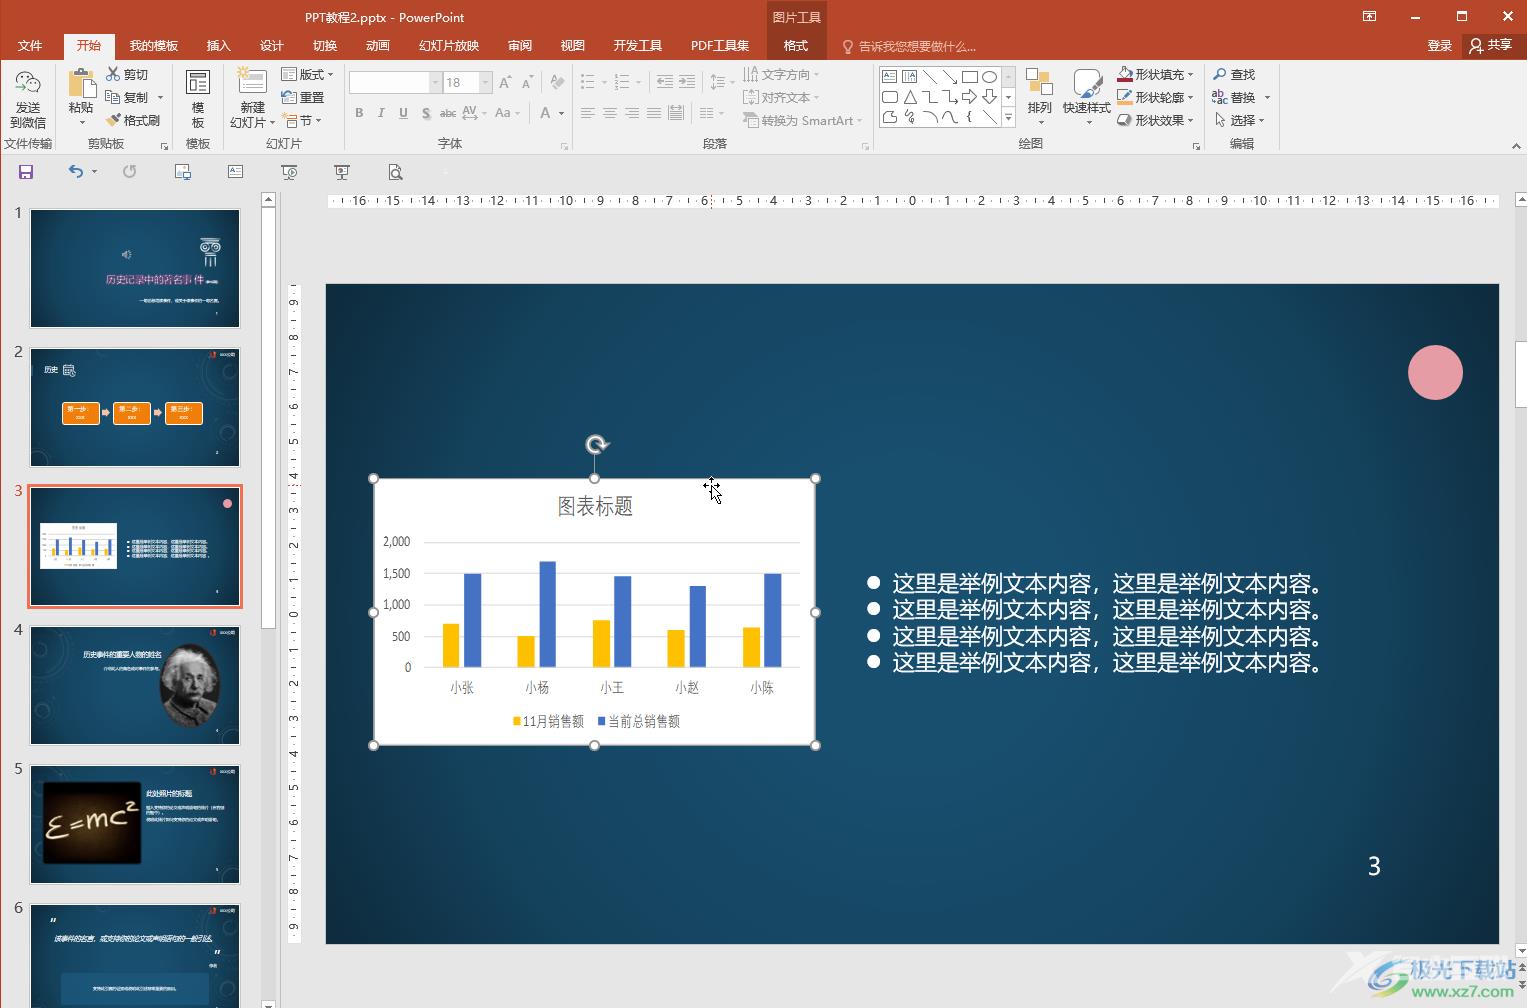Viewport: 1527px width, 1008px height.
Task: Click the Find (查找) button
Action: (1234, 75)
